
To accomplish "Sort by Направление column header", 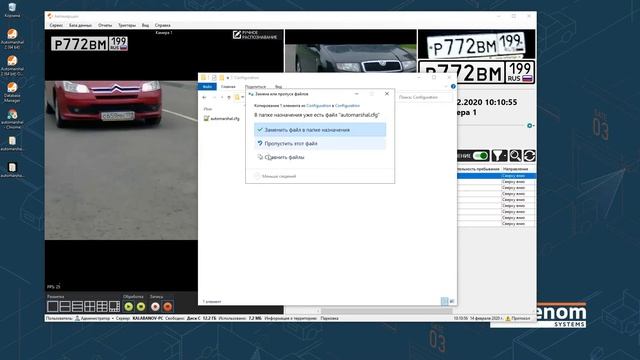I will (x=516, y=169).
